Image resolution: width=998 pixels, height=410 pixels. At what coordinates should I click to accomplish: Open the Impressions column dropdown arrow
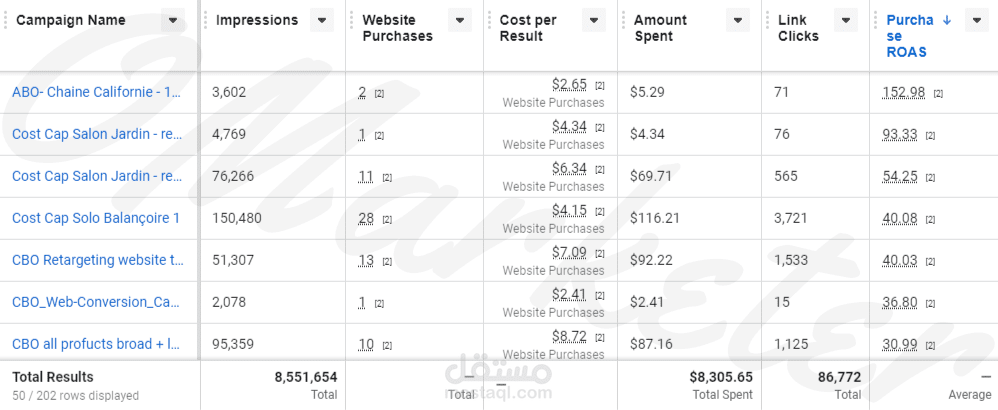point(321,20)
